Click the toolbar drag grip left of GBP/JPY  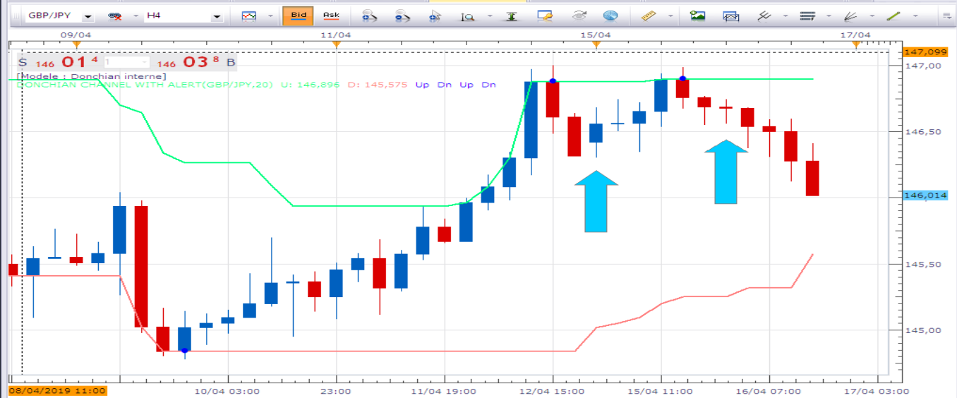click(x=16, y=16)
